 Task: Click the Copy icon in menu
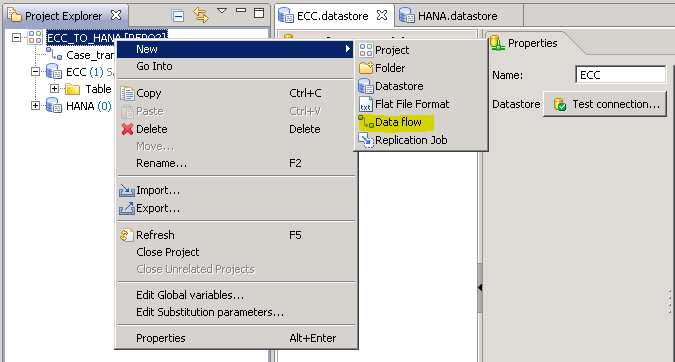point(127,93)
